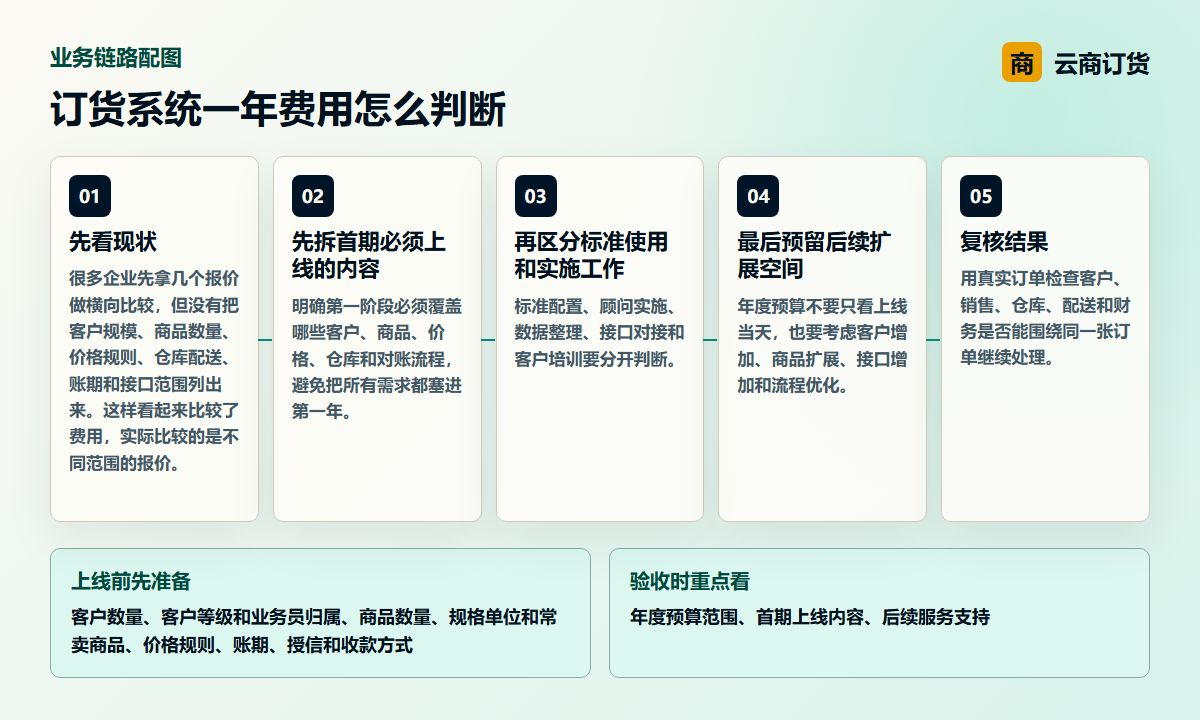Click paragraph starting 标准配置、顾问实施
The width and height of the screenshot is (1200, 720).
600,332
